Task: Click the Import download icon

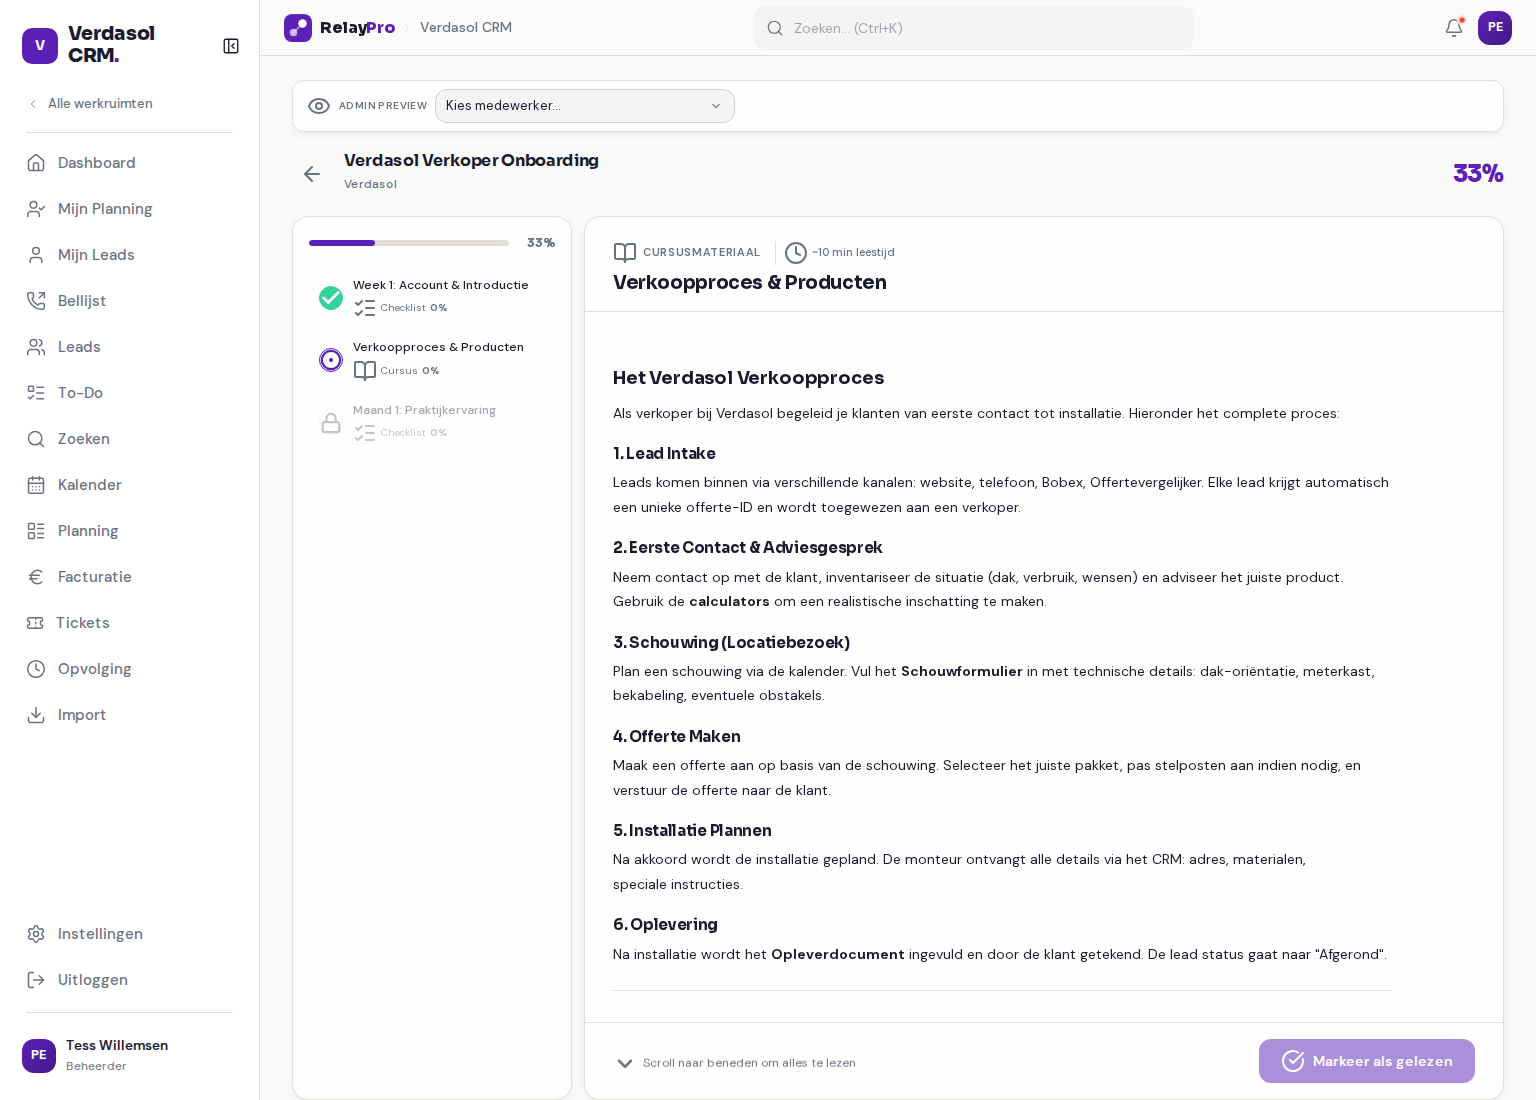Action: 36,715
